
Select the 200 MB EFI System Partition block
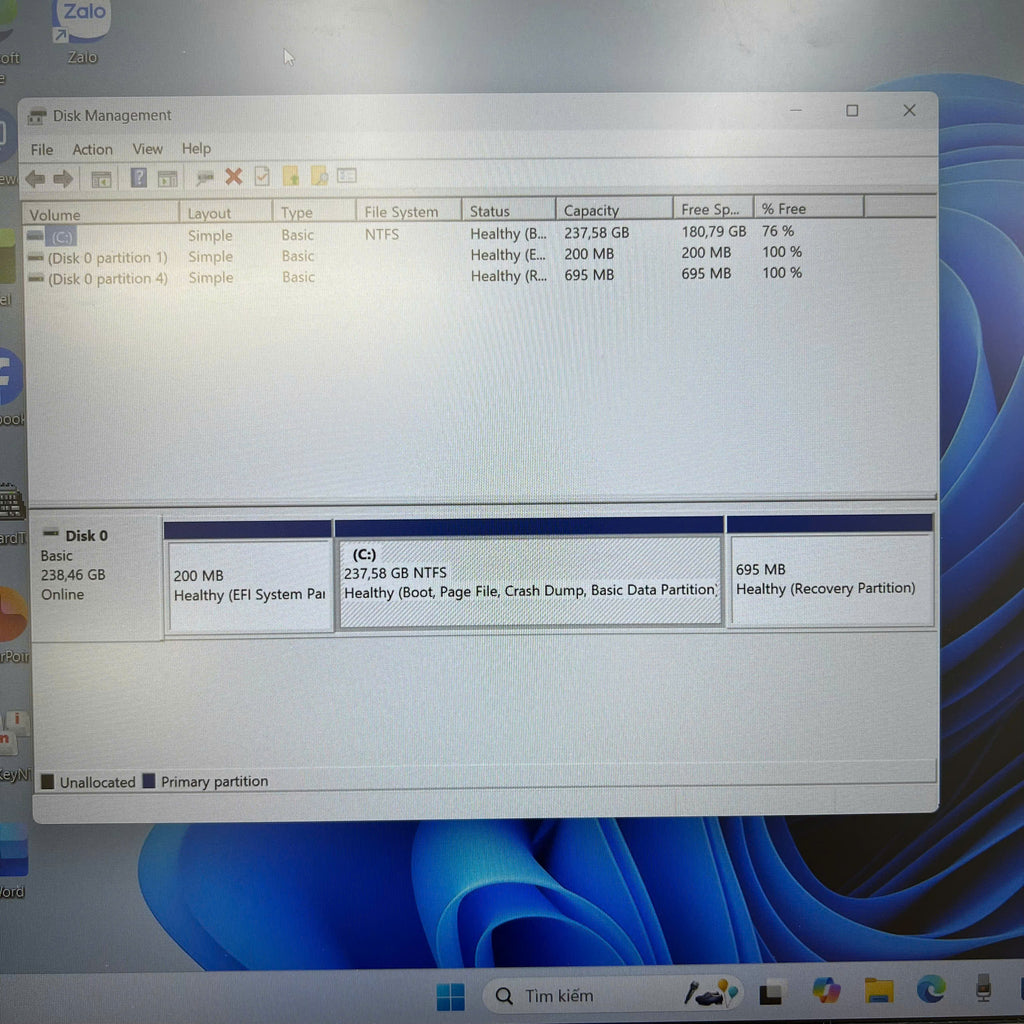tap(249, 585)
